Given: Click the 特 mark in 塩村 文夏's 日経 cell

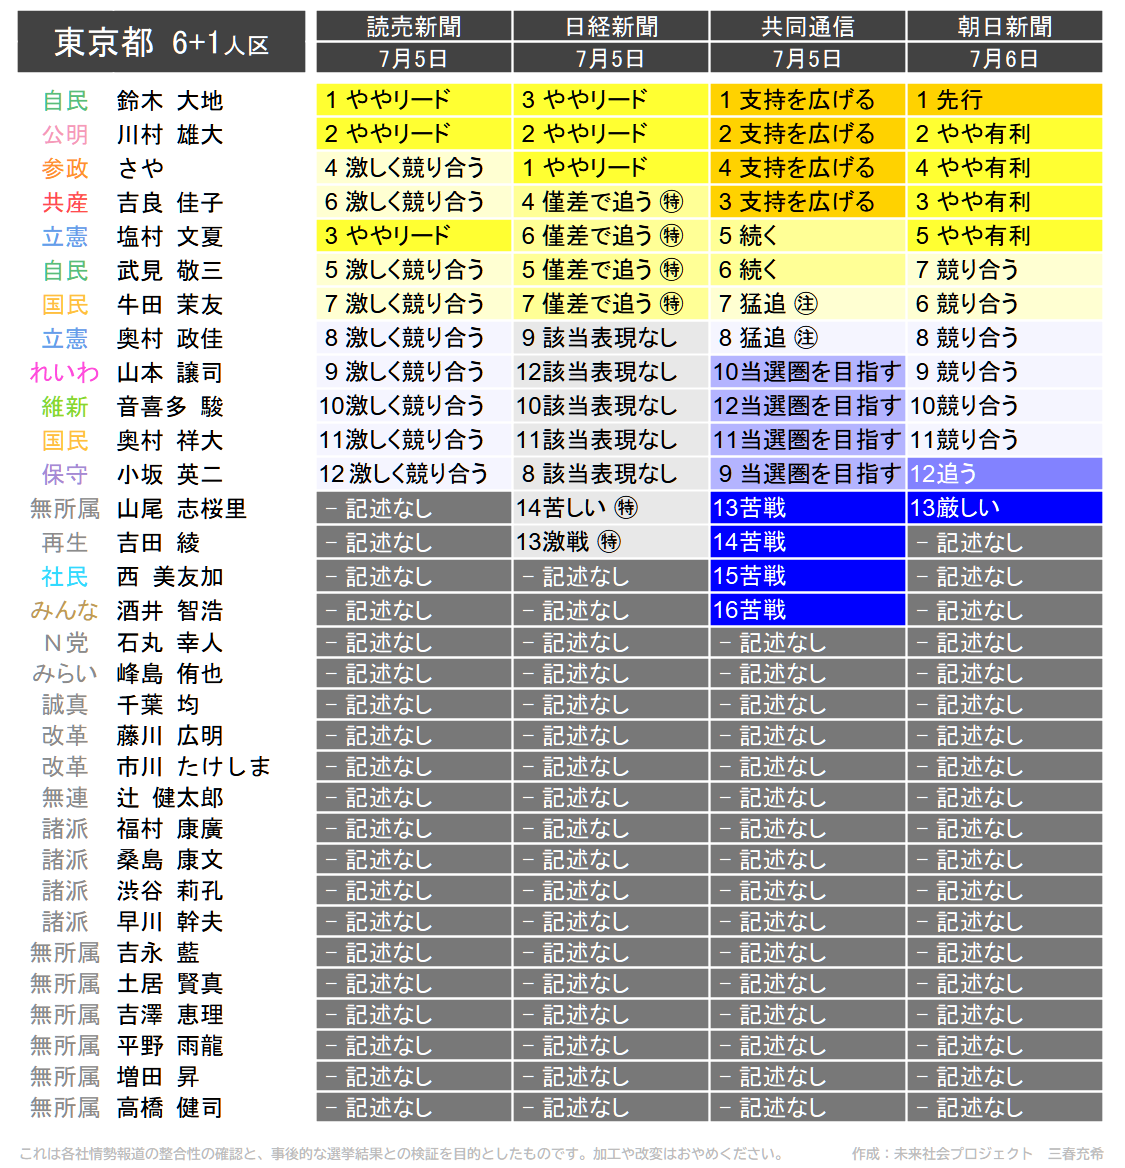Looking at the screenshot, I should pos(671,236).
